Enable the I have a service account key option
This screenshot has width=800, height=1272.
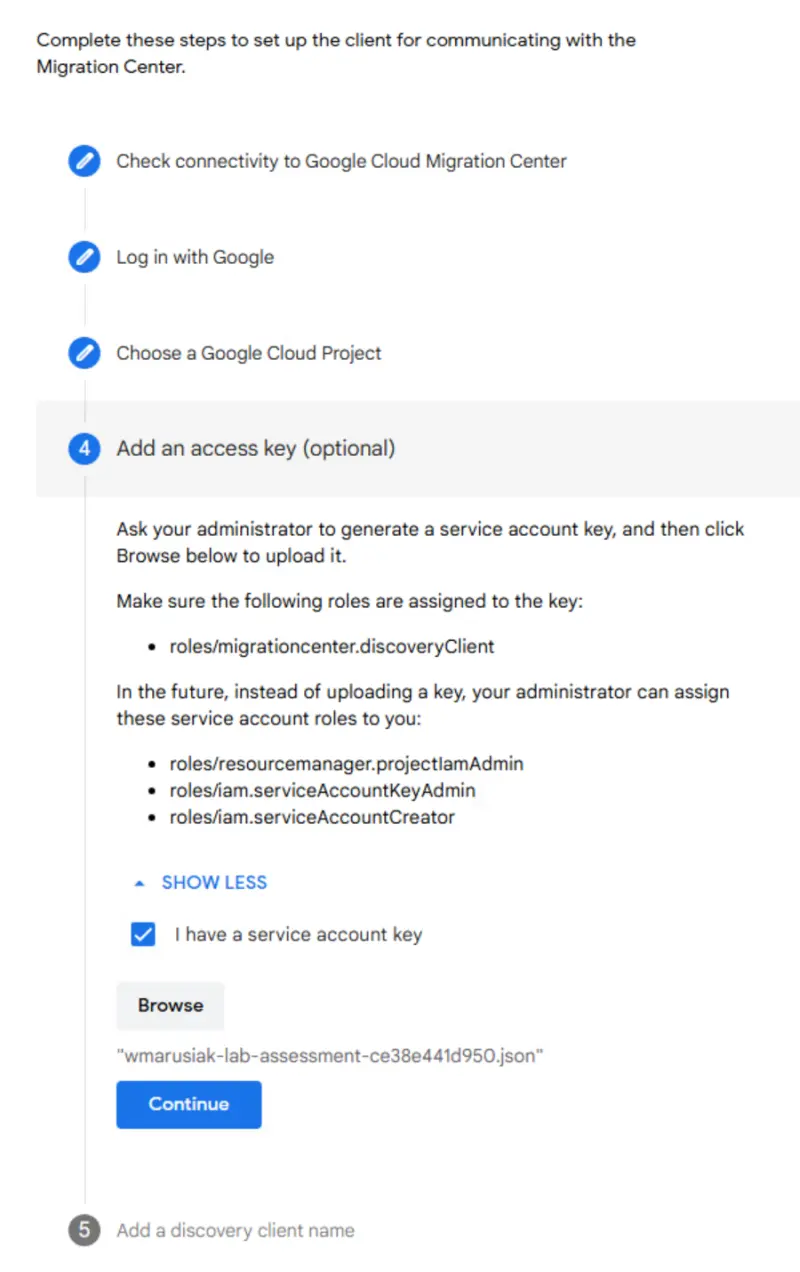click(x=142, y=933)
